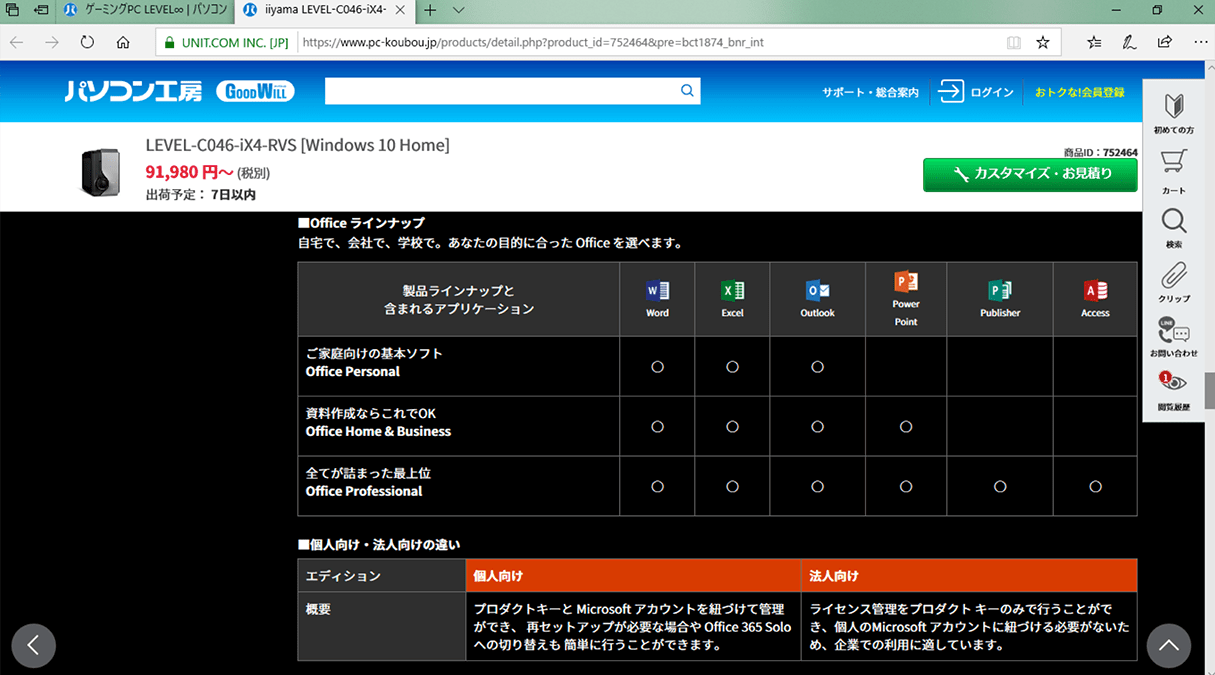The width and height of the screenshot is (1215, 675).
Task: Click the site search input field
Action: [x=500, y=91]
